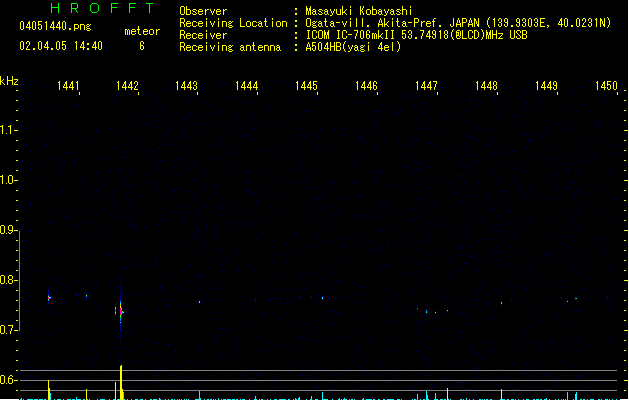The height and width of the screenshot is (400, 629).
Task: Click the 1.1 frequency axis label
Action: [7, 130]
